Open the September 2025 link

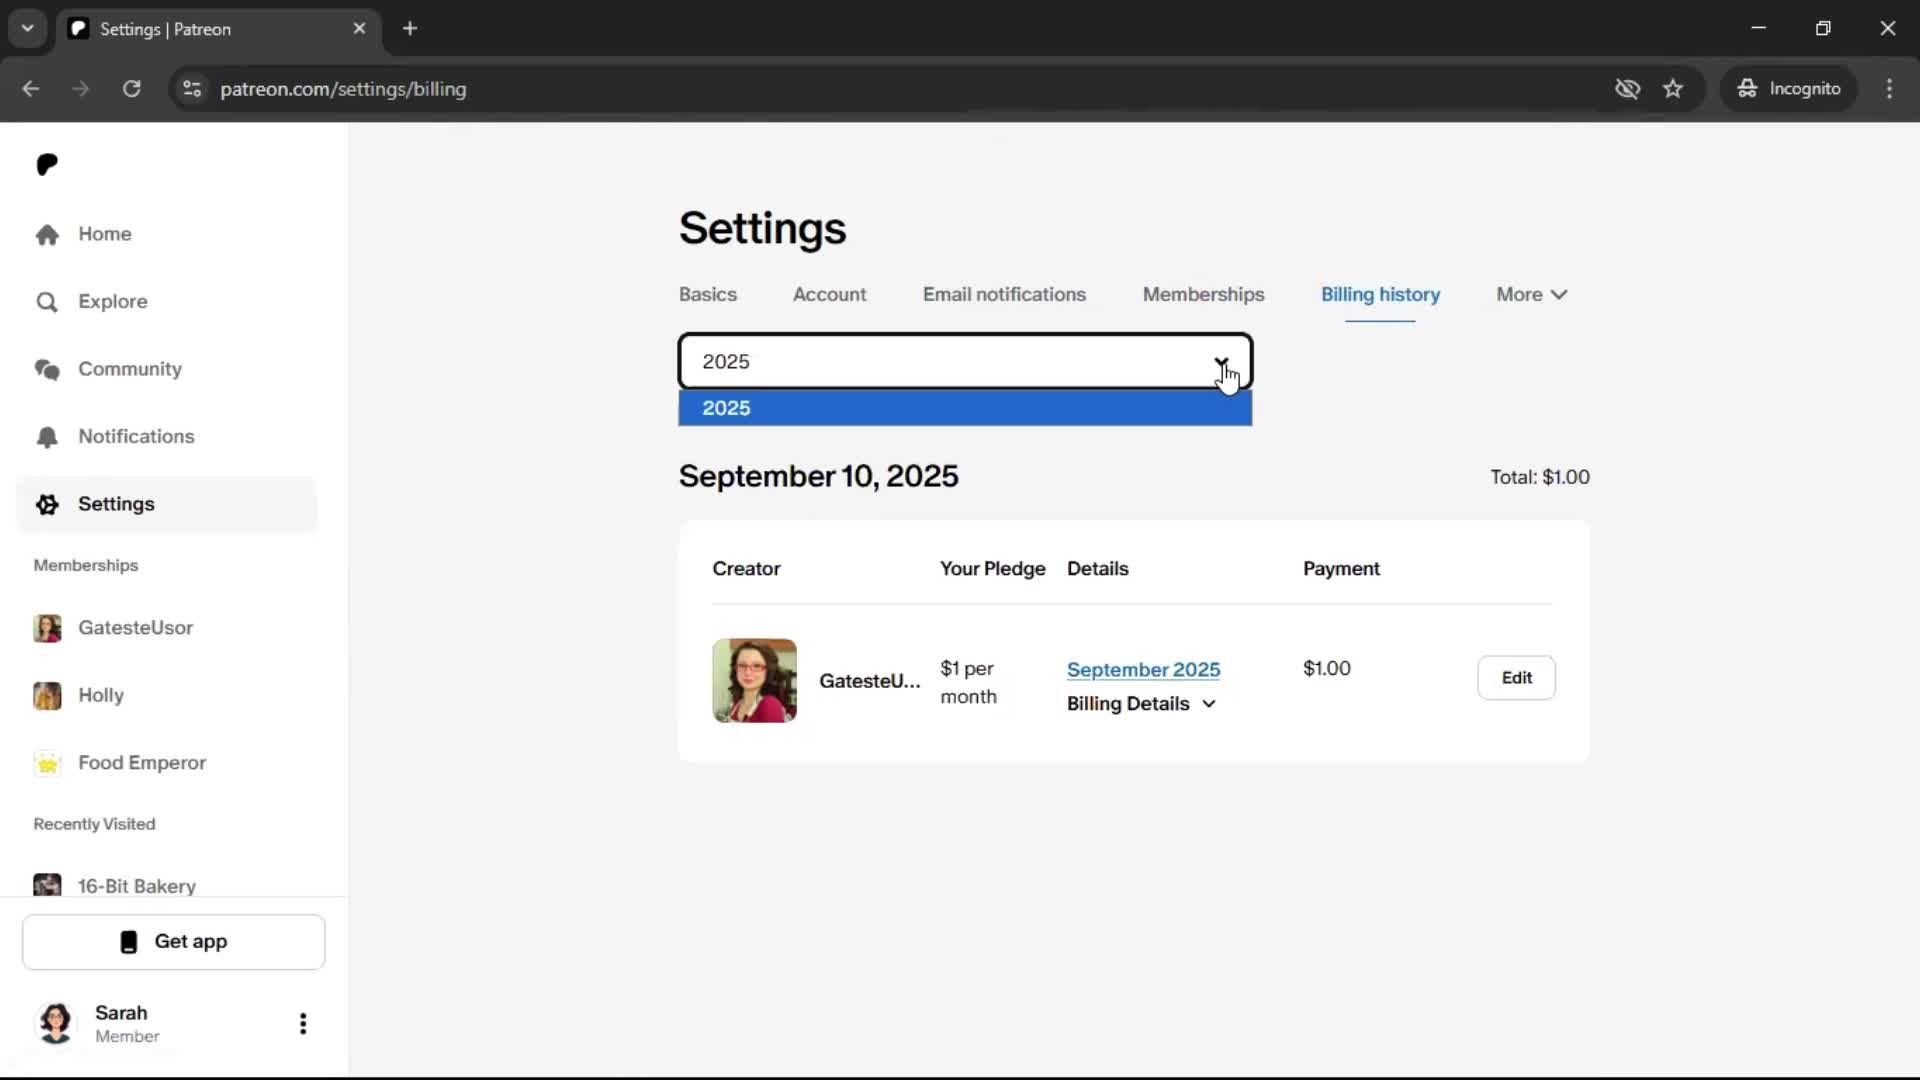1143,670
